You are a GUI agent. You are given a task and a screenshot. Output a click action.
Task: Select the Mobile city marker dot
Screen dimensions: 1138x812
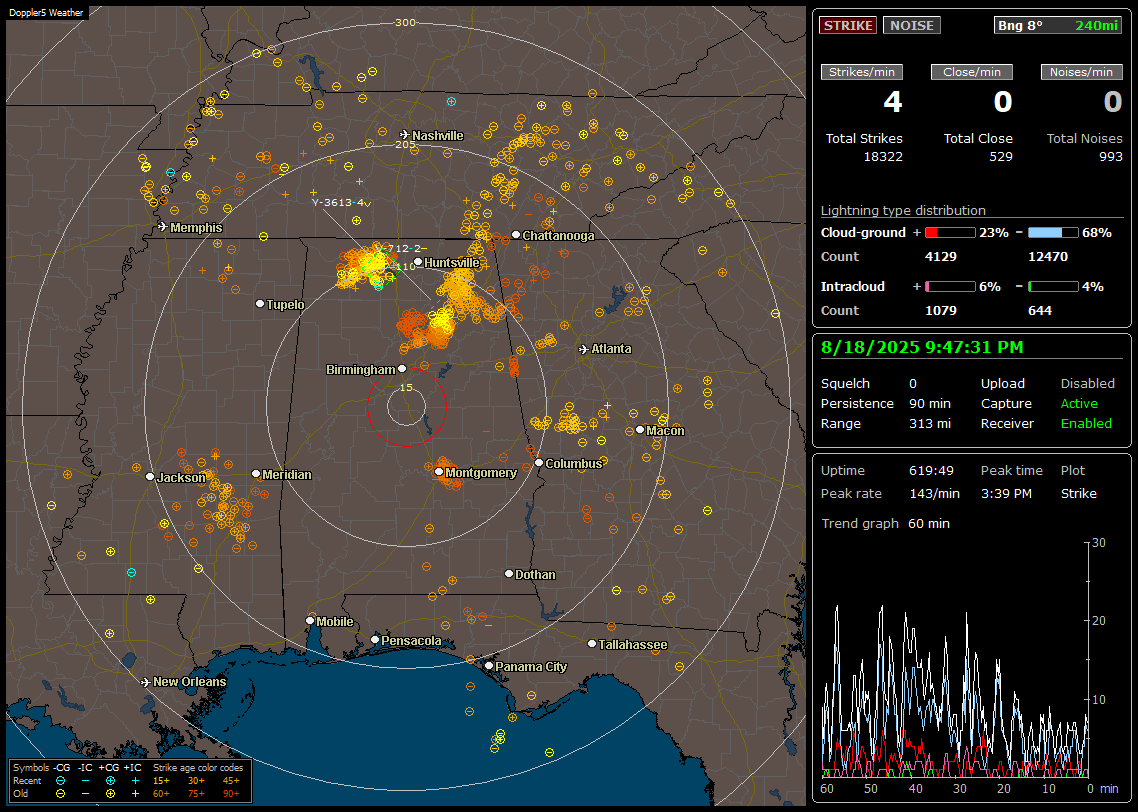(x=310, y=620)
